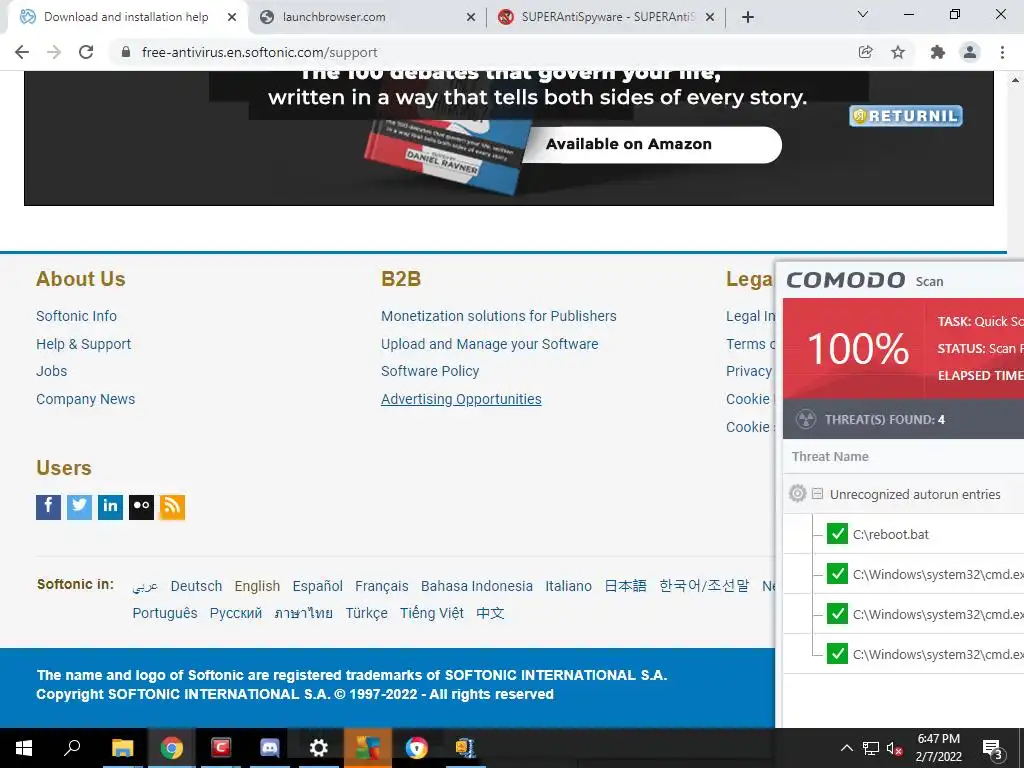Open Windows taskbar search
The height and width of the screenshot is (768, 1024).
(72, 747)
